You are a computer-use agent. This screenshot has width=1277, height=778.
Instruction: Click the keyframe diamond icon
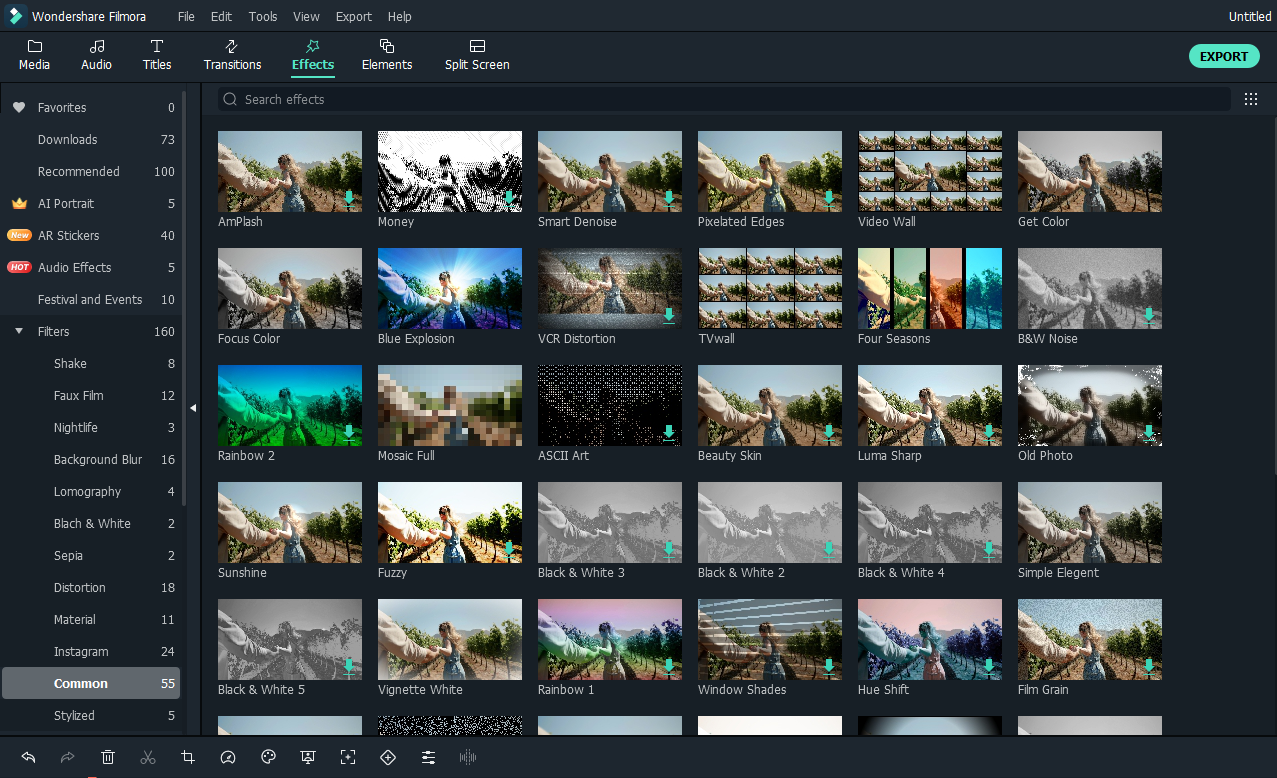click(x=388, y=757)
